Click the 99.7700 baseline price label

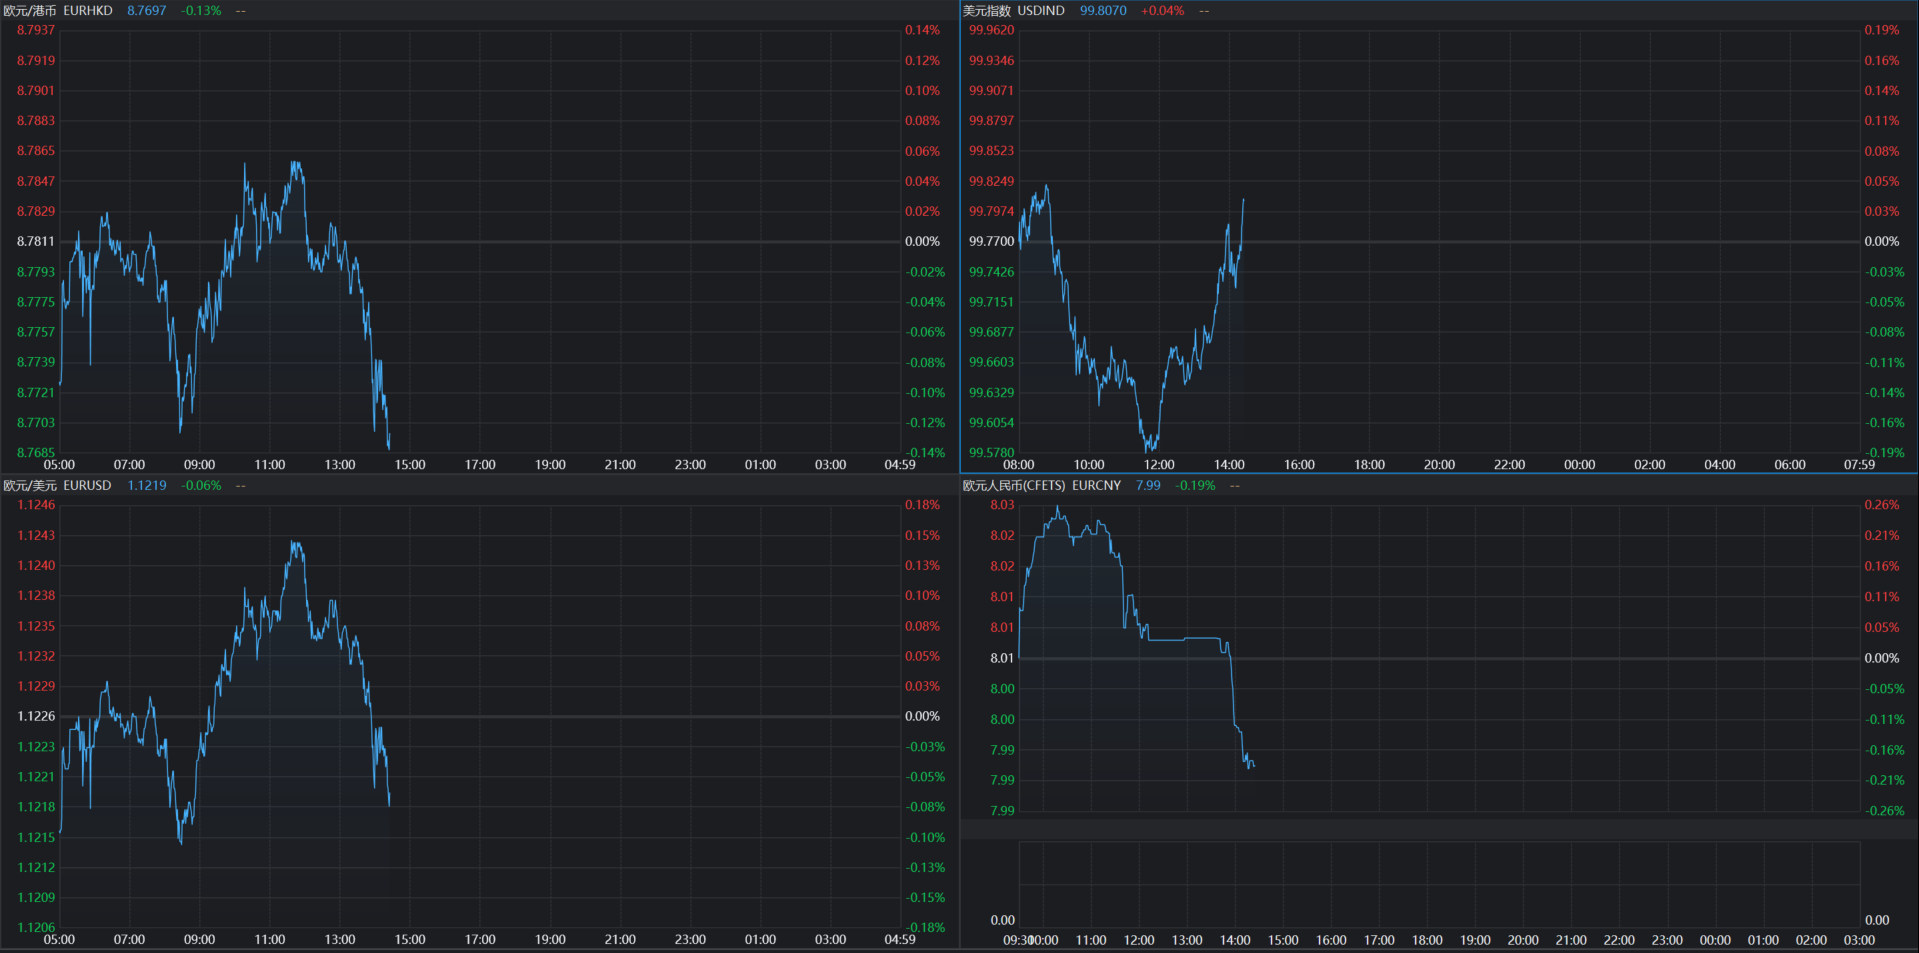(x=991, y=241)
